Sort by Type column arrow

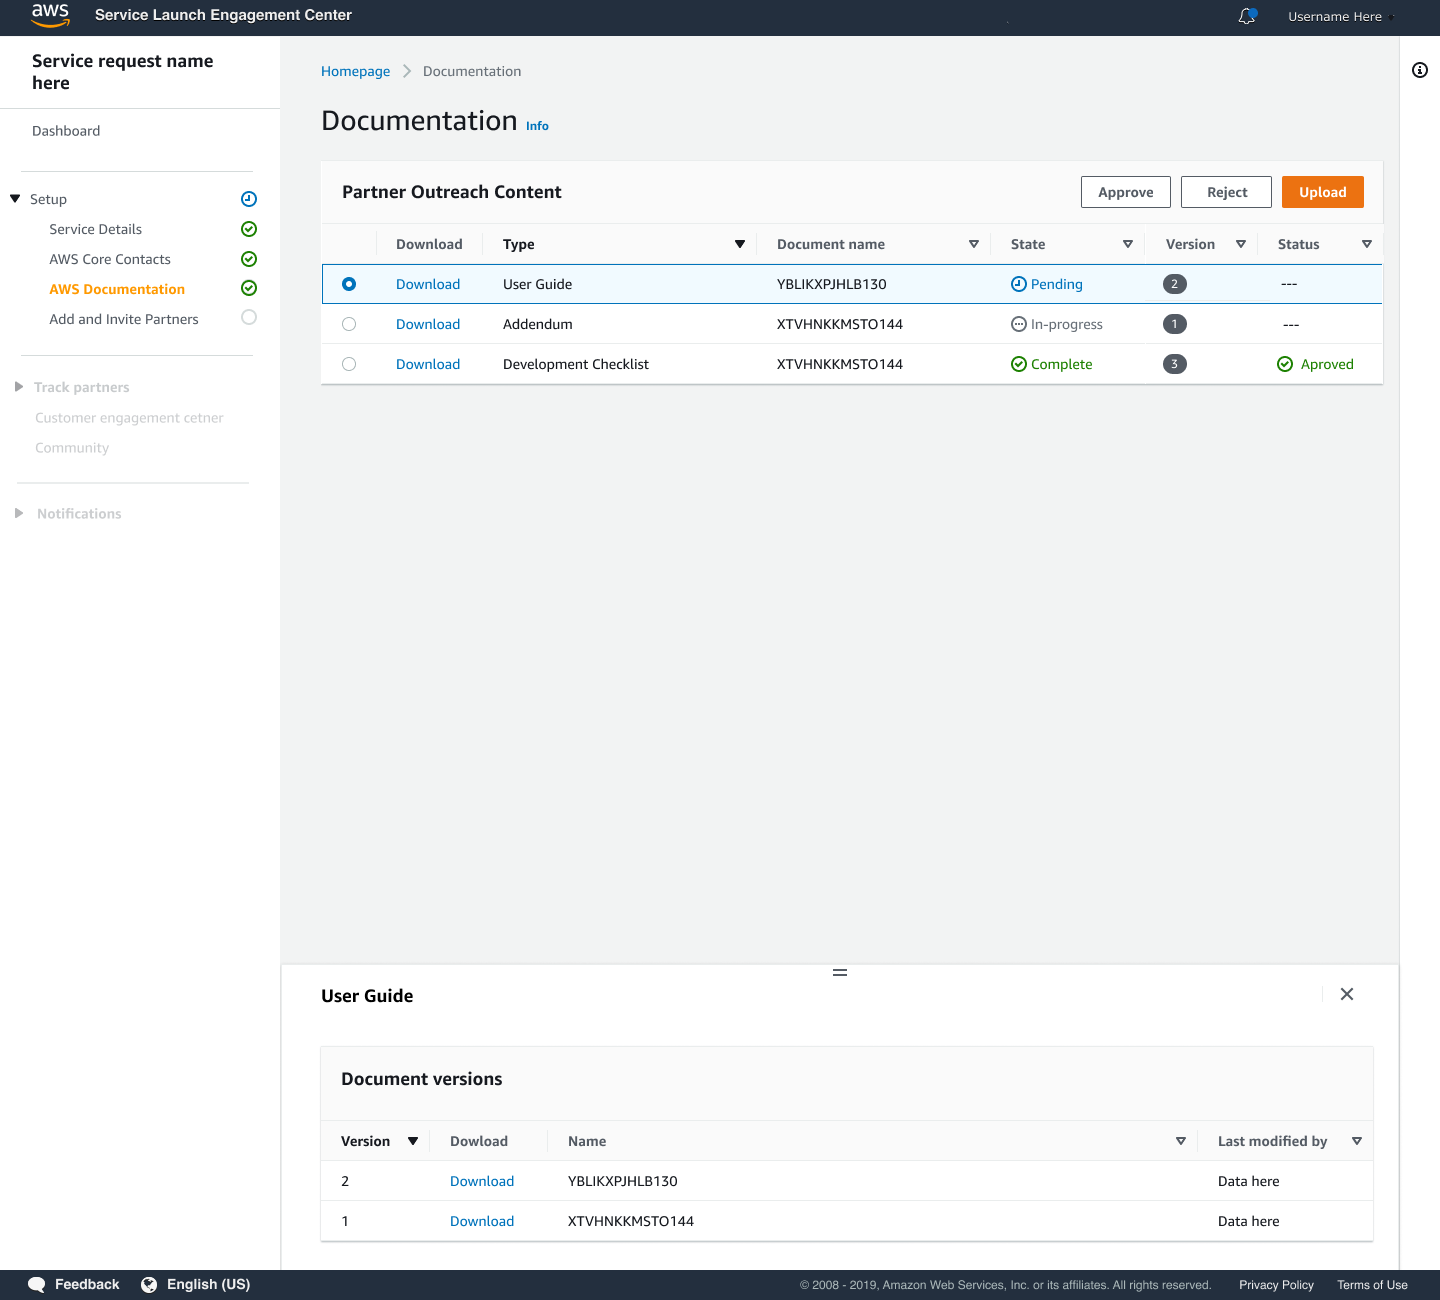pyautogui.click(x=740, y=244)
